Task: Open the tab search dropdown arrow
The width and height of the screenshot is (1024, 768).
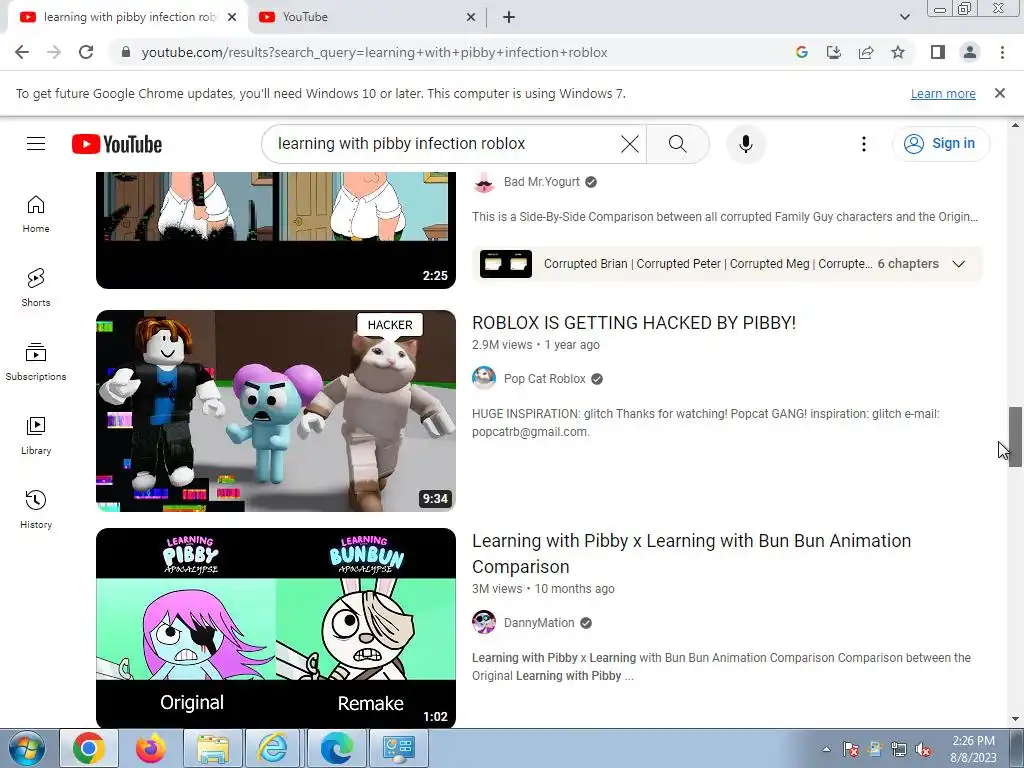Action: coord(904,17)
